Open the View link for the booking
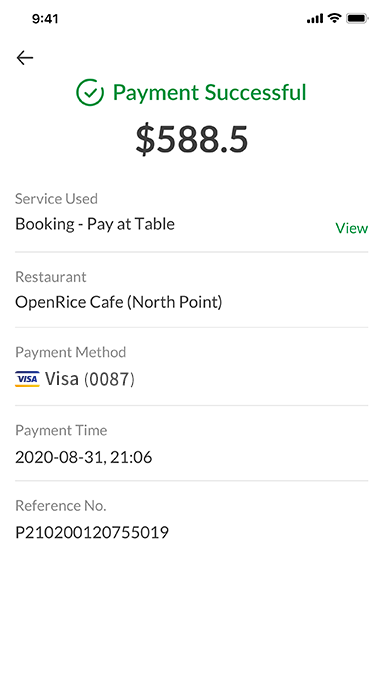The image size is (383, 680). [x=352, y=228]
